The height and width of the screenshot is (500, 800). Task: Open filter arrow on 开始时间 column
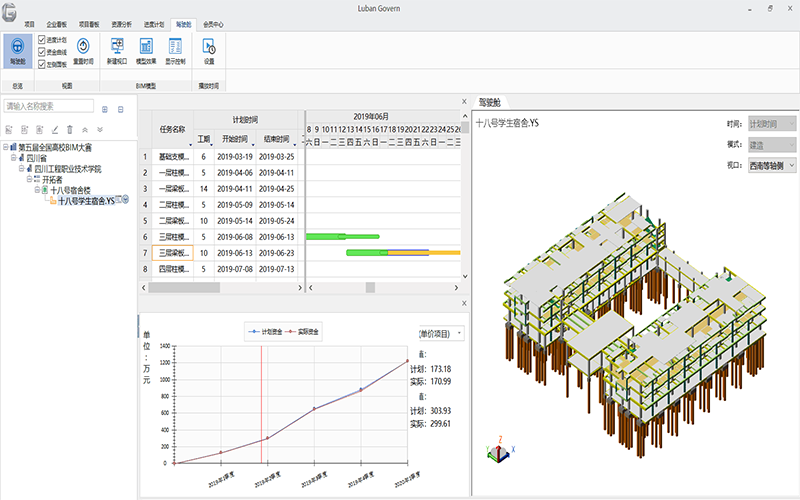pyautogui.click(x=253, y=145)
